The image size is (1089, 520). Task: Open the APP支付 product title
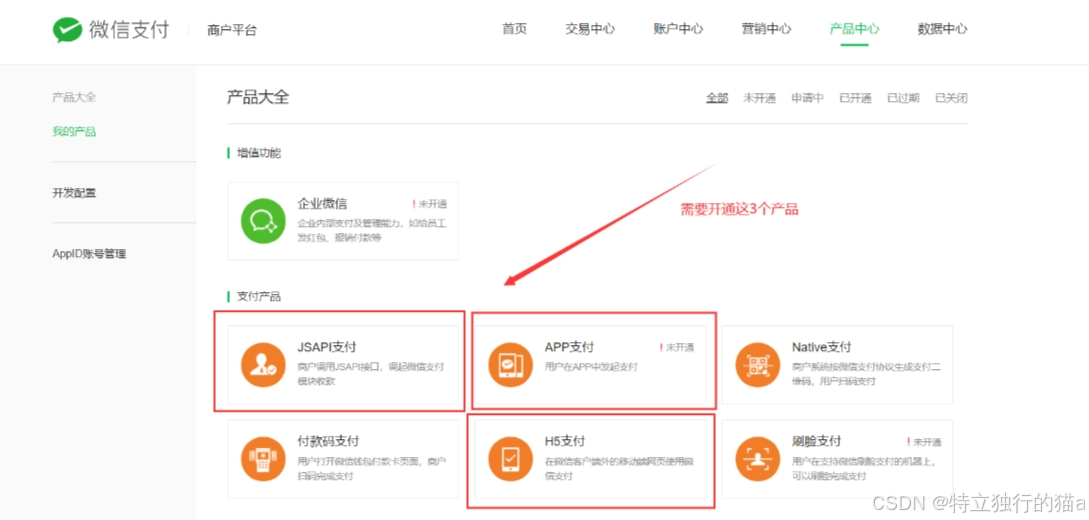tap(569, 347)
